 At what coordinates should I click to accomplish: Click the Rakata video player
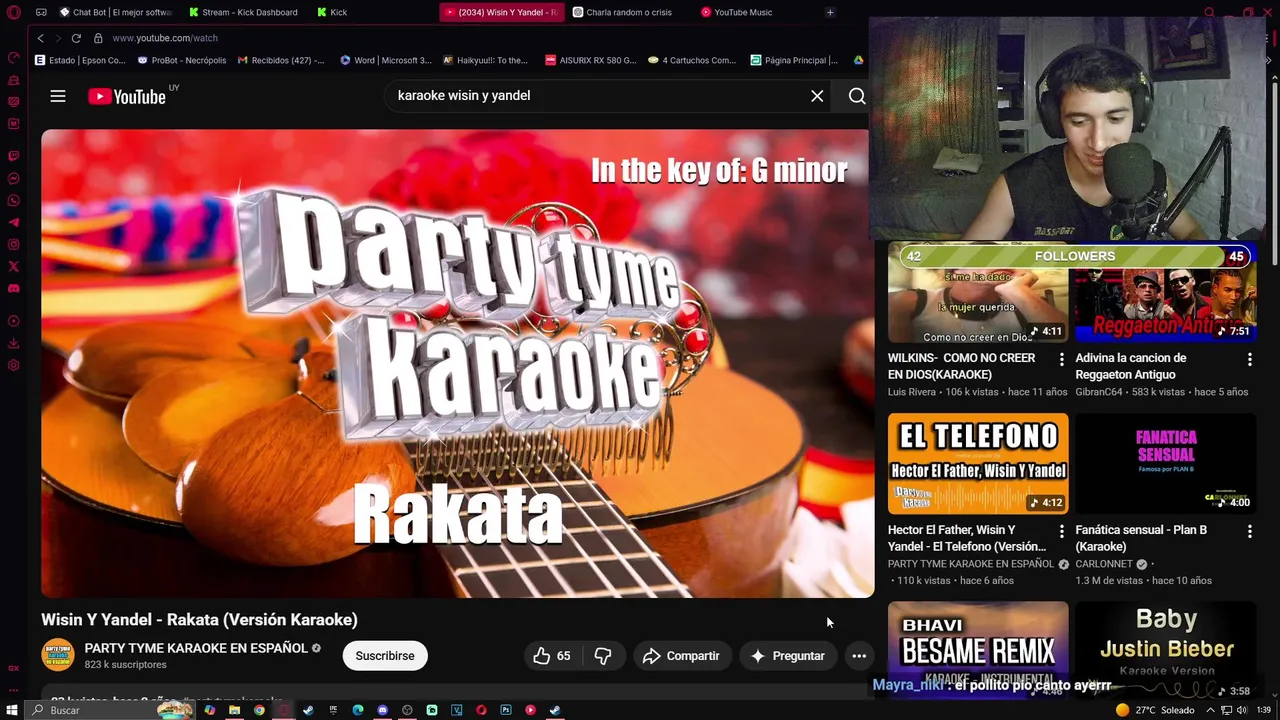[457, 363]
